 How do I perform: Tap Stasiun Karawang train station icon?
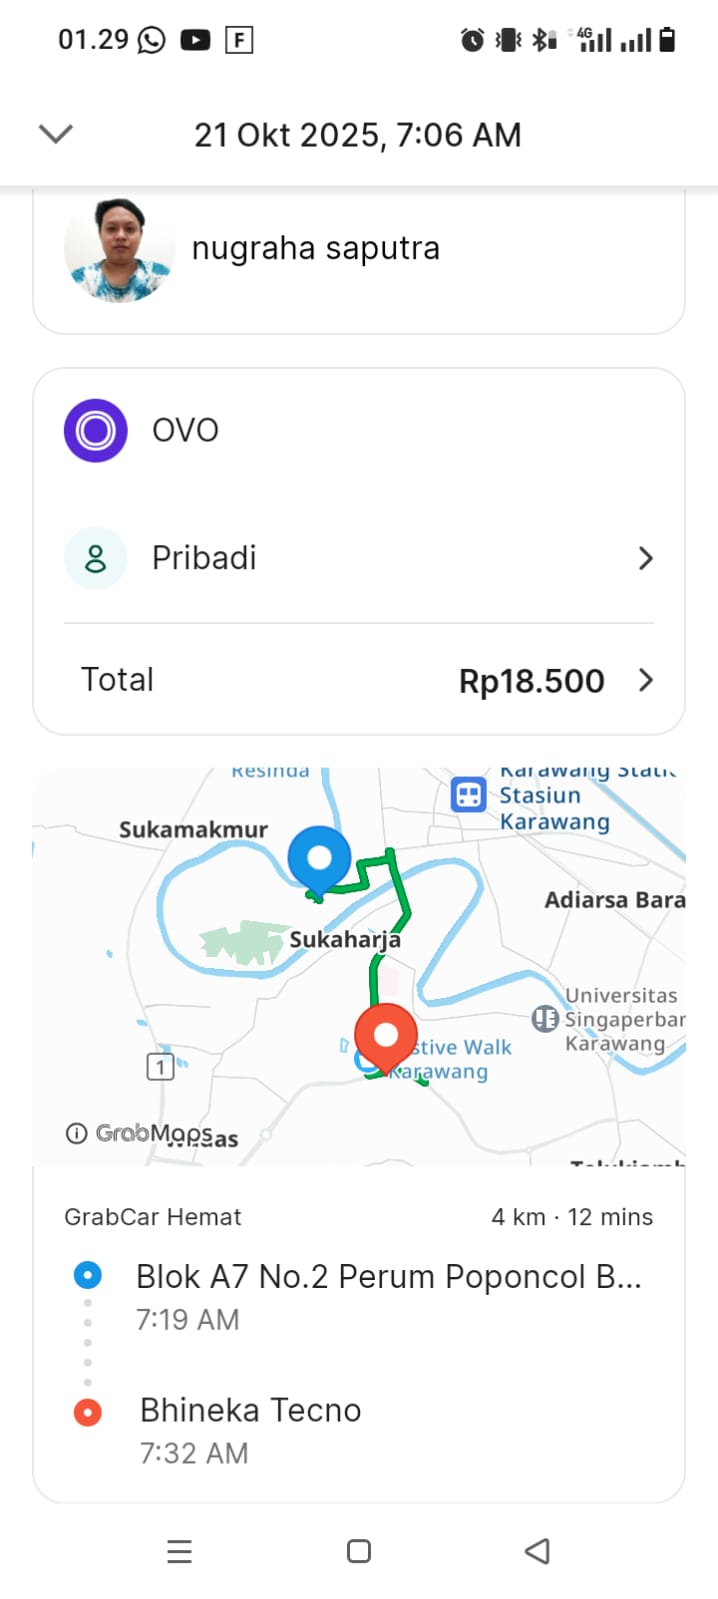pyautogui.click(x=468, y=795)
